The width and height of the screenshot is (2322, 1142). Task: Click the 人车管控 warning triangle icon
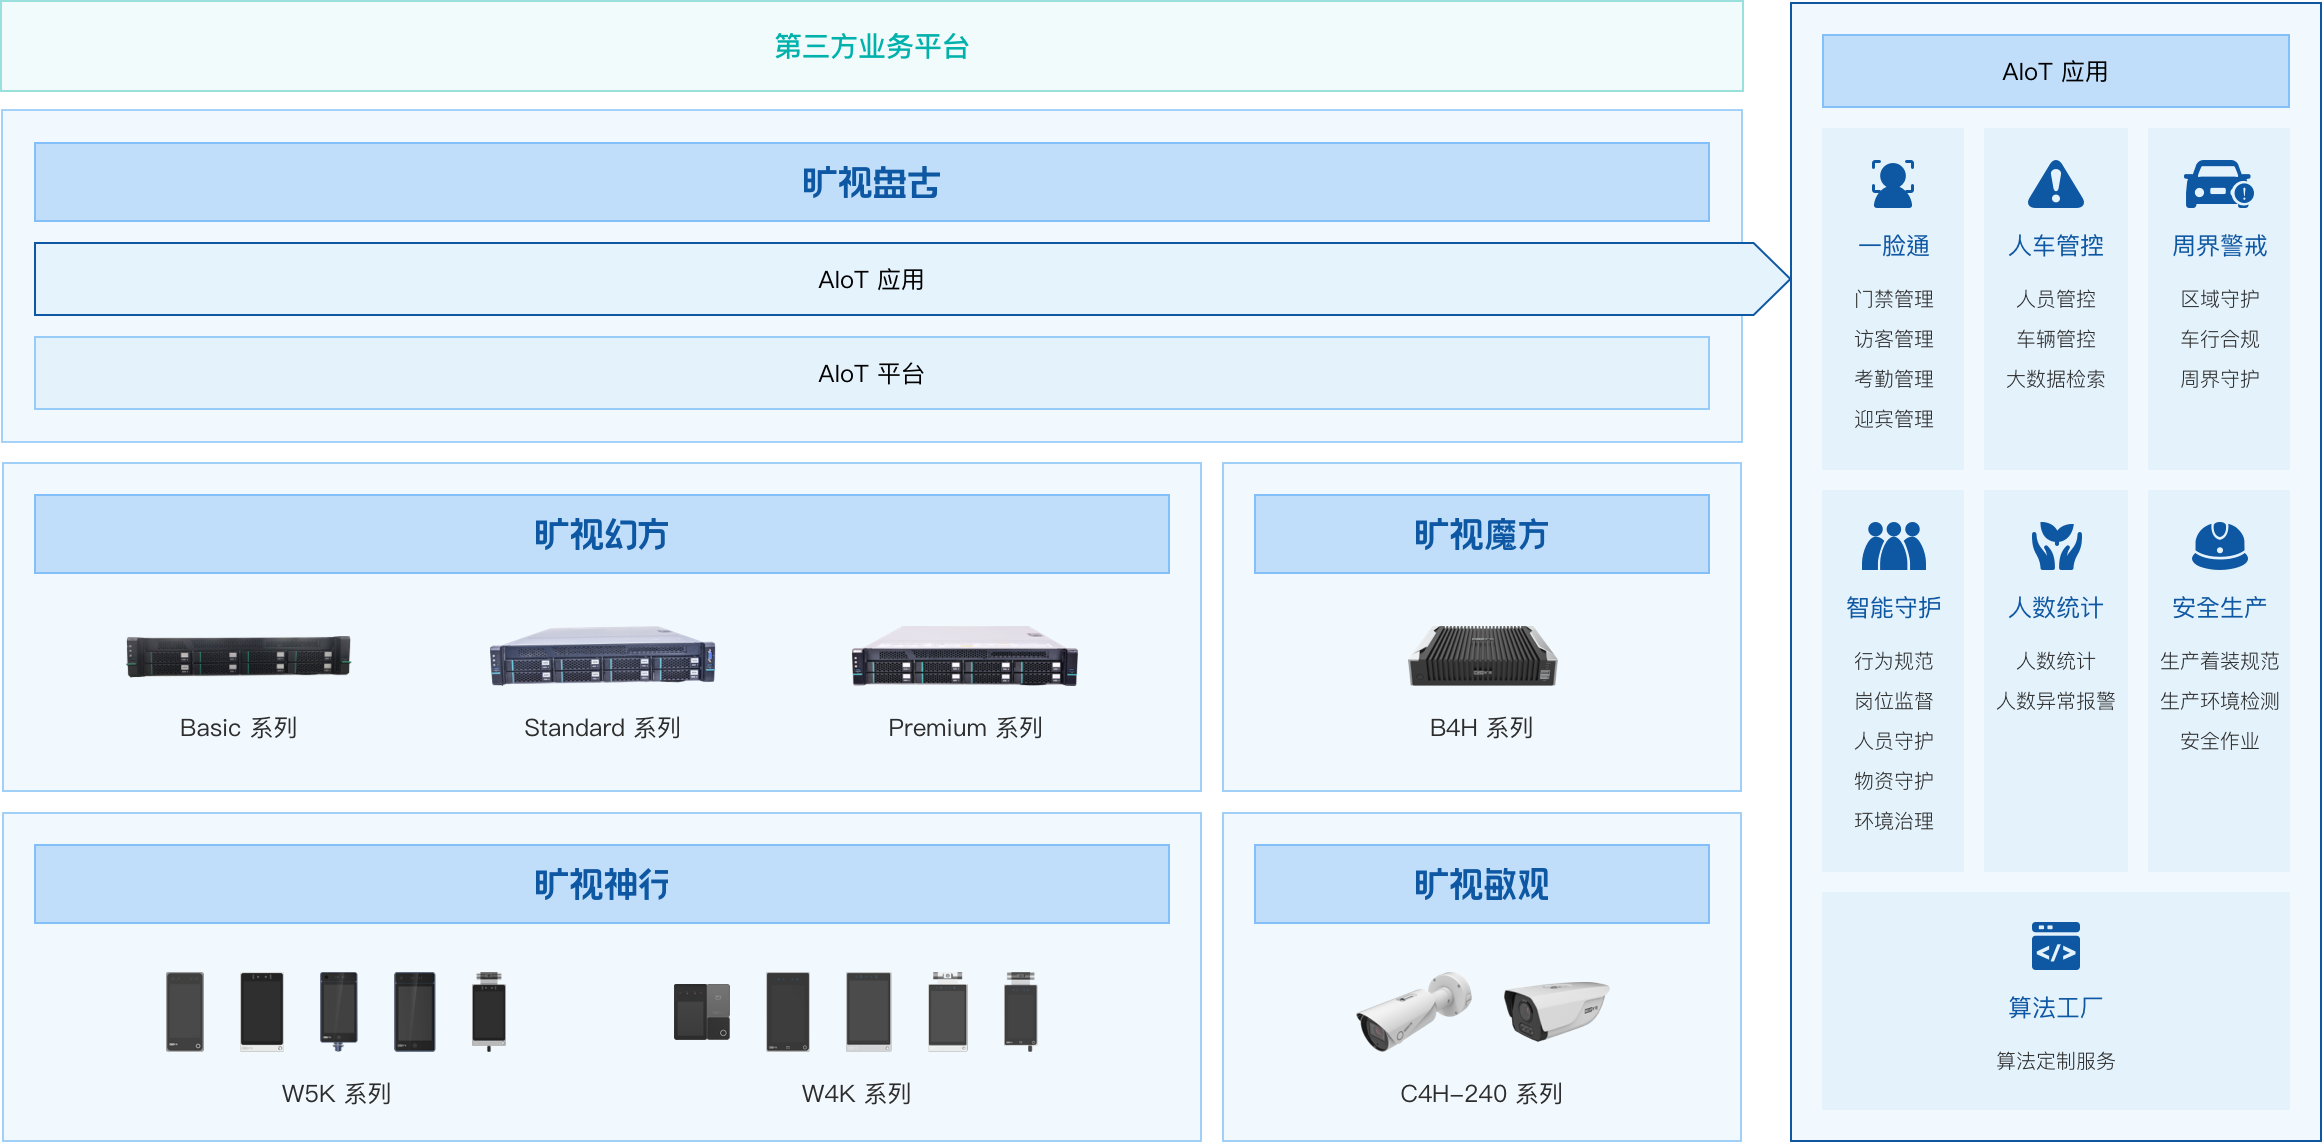pos(2055,184)
